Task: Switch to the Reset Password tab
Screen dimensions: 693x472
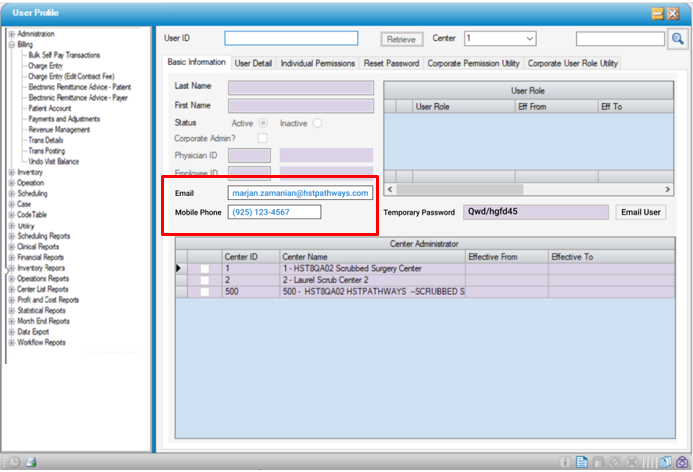Action: (391, 63)
